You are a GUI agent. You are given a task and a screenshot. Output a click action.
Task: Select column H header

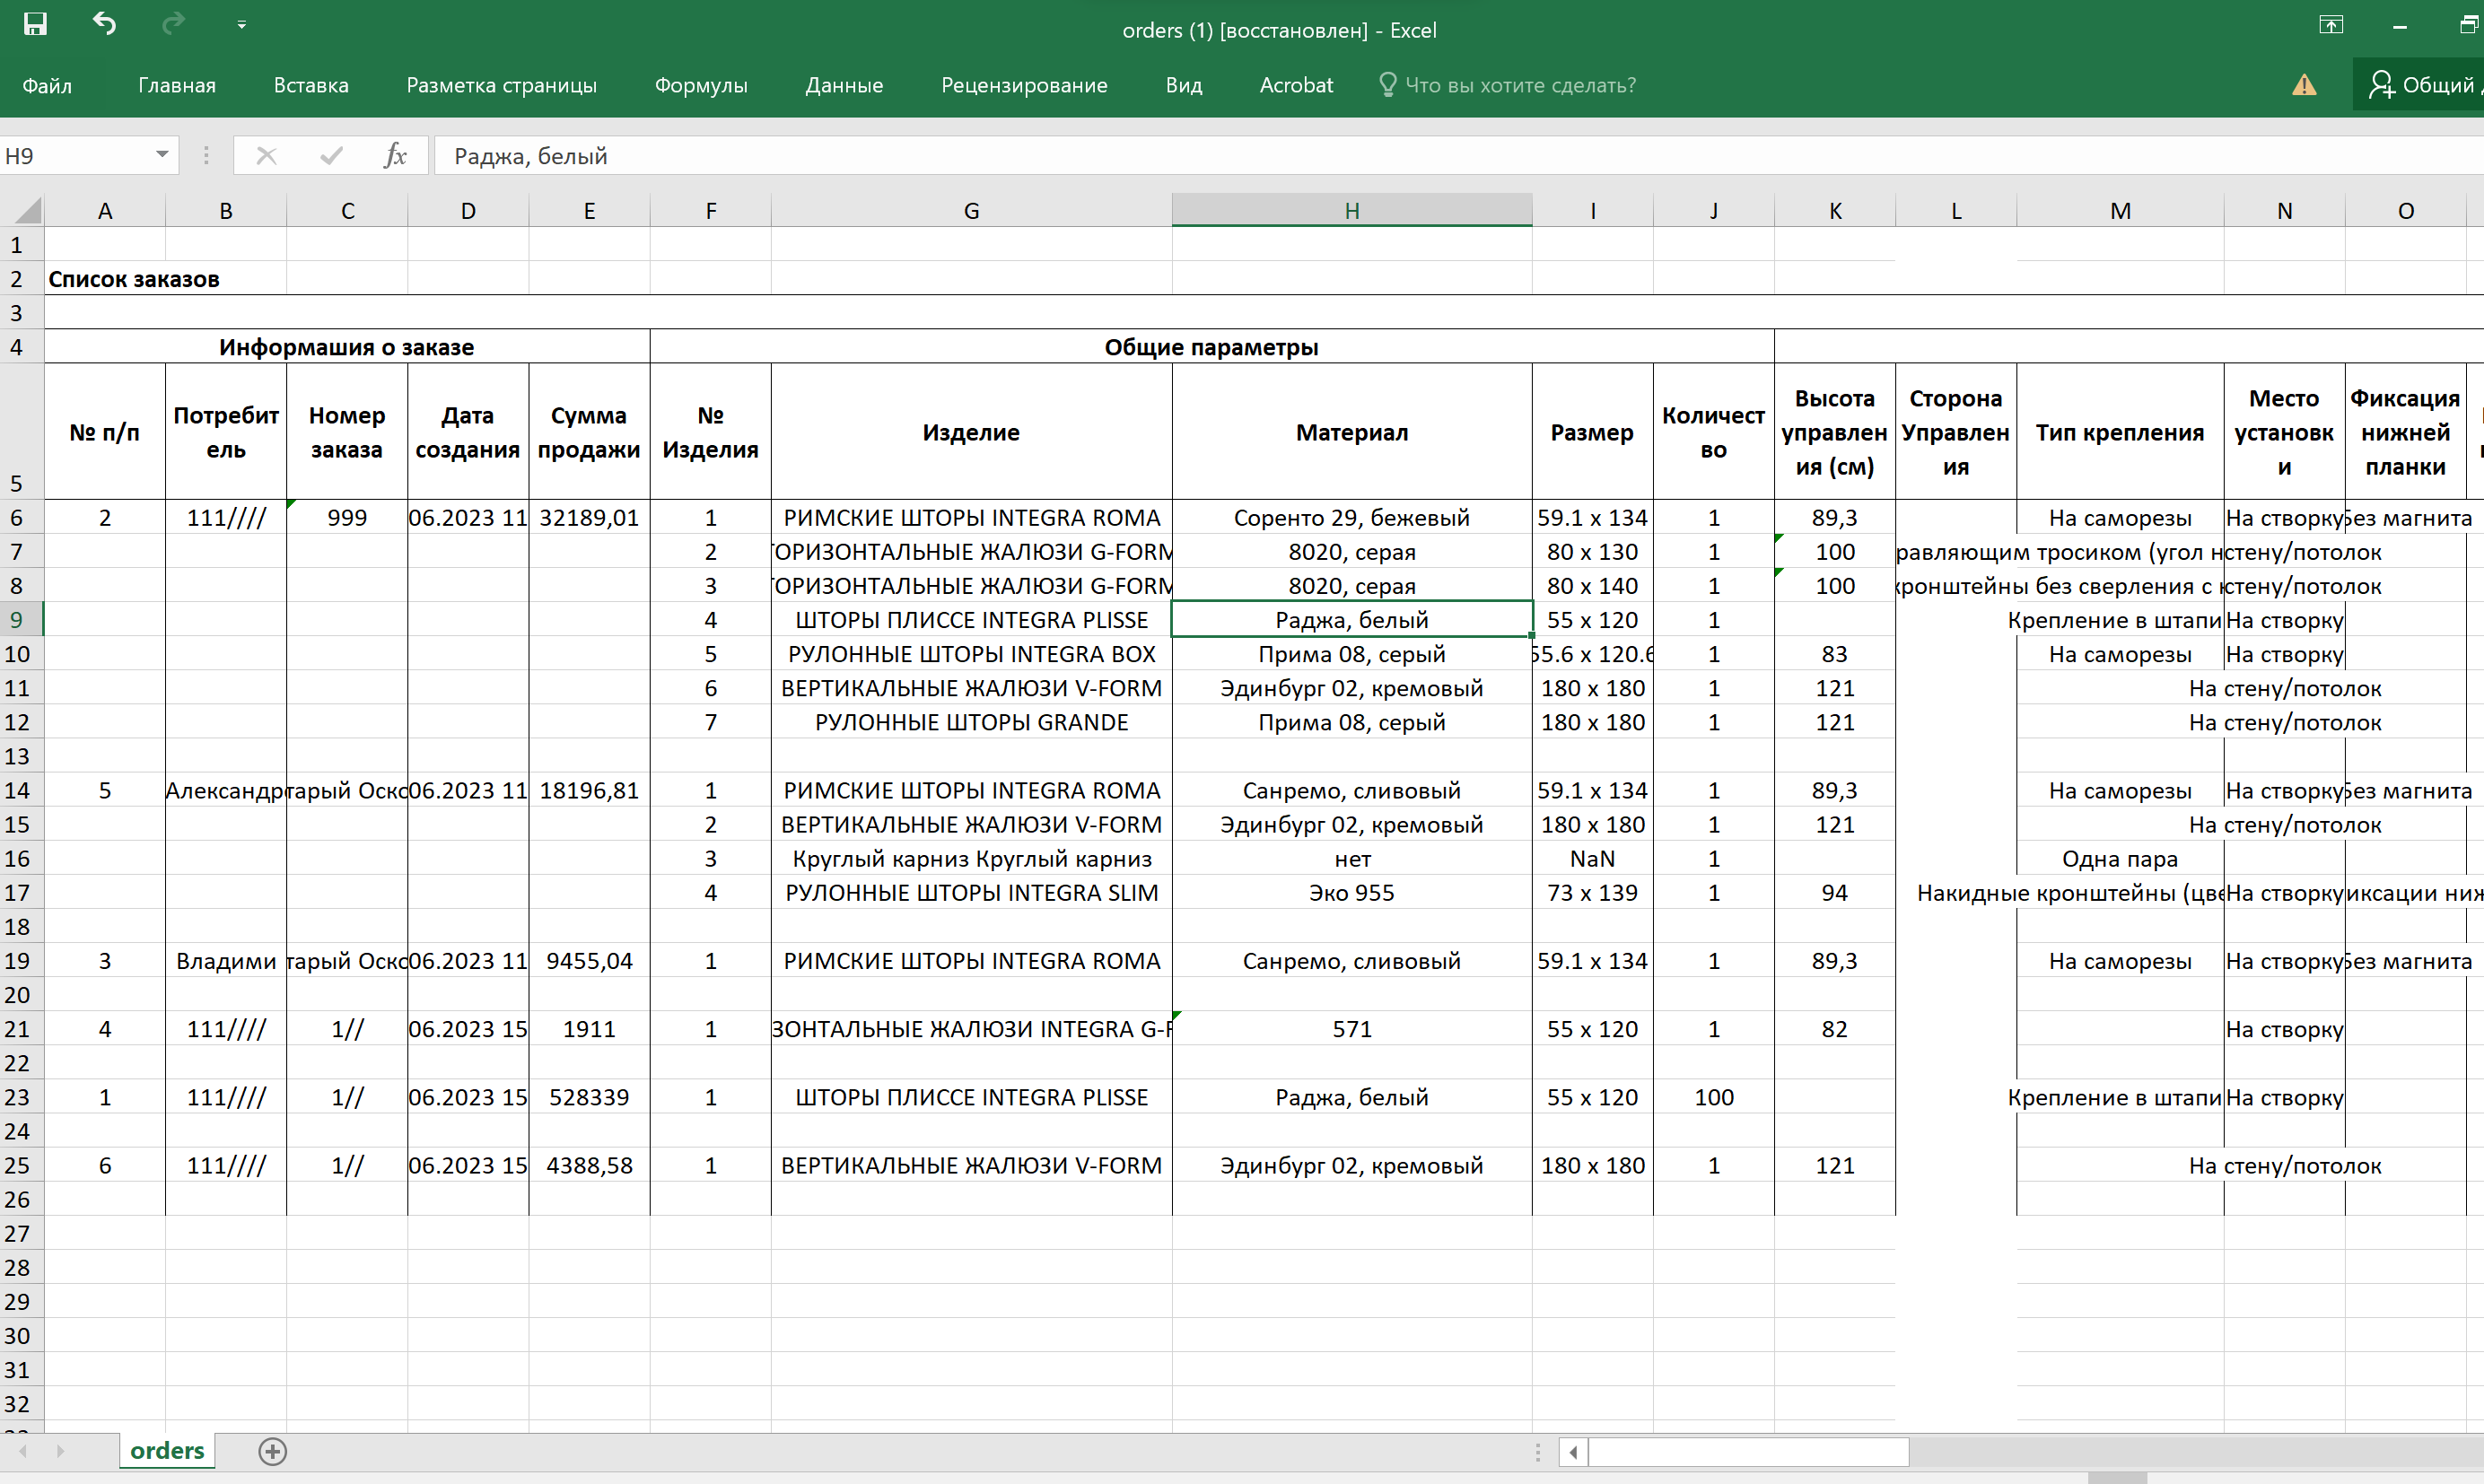coord(1351,210)
